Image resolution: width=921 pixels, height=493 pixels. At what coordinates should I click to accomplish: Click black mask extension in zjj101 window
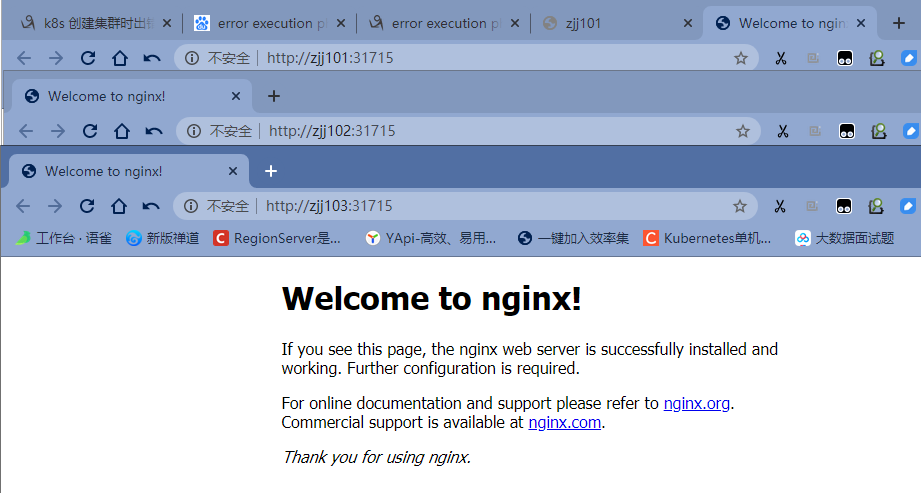845,58
